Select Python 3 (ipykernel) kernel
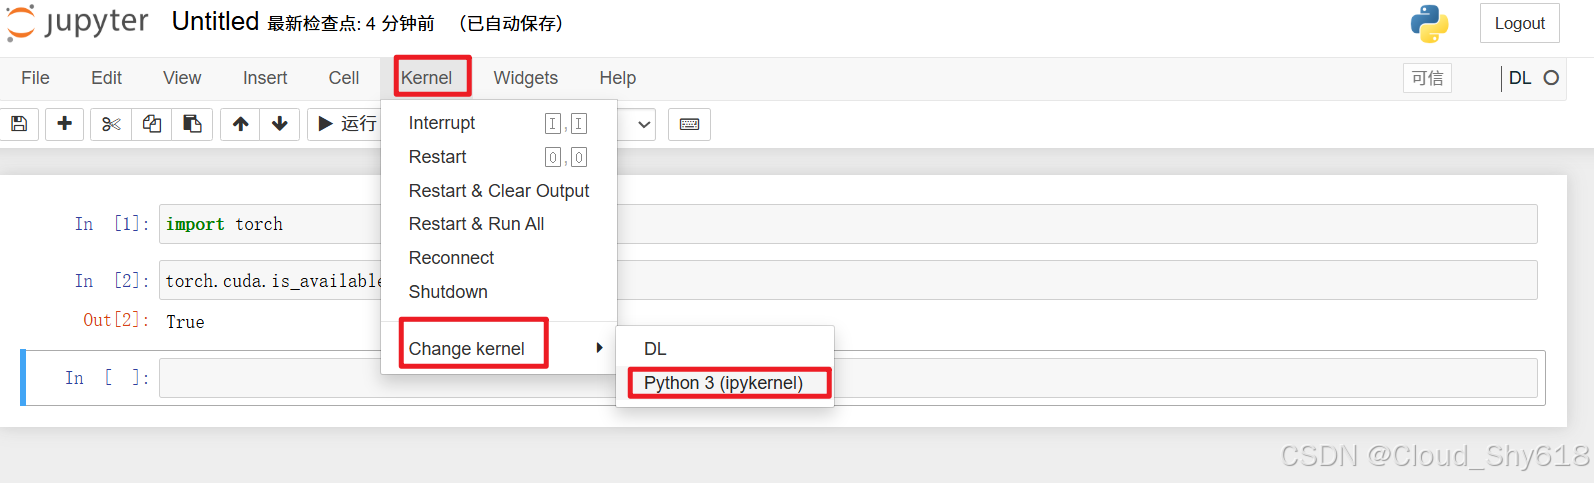This screenshot has height=483, width=1594. 724,383
